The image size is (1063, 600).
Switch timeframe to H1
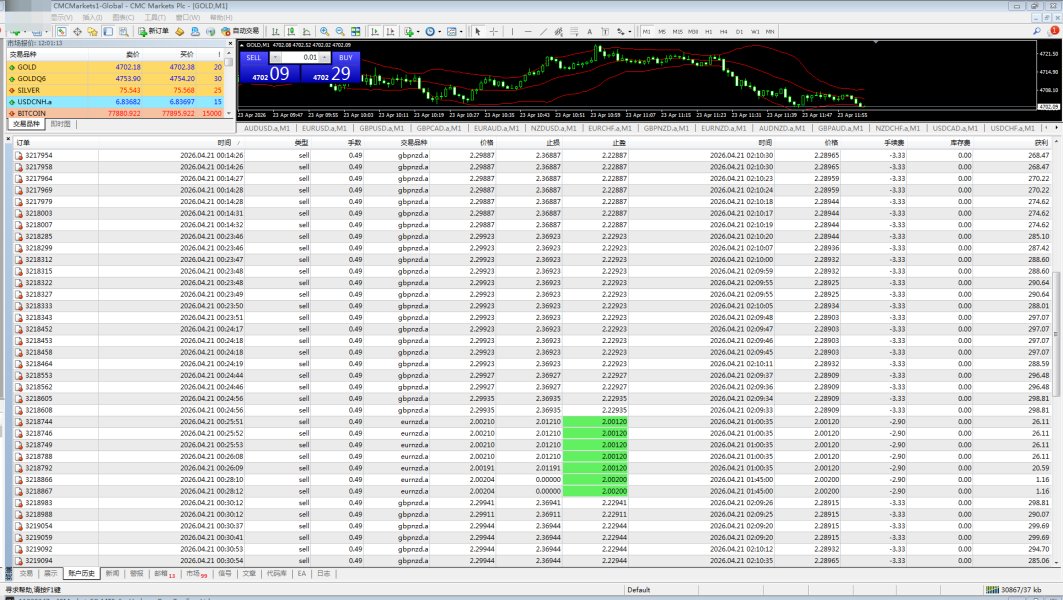708,31
